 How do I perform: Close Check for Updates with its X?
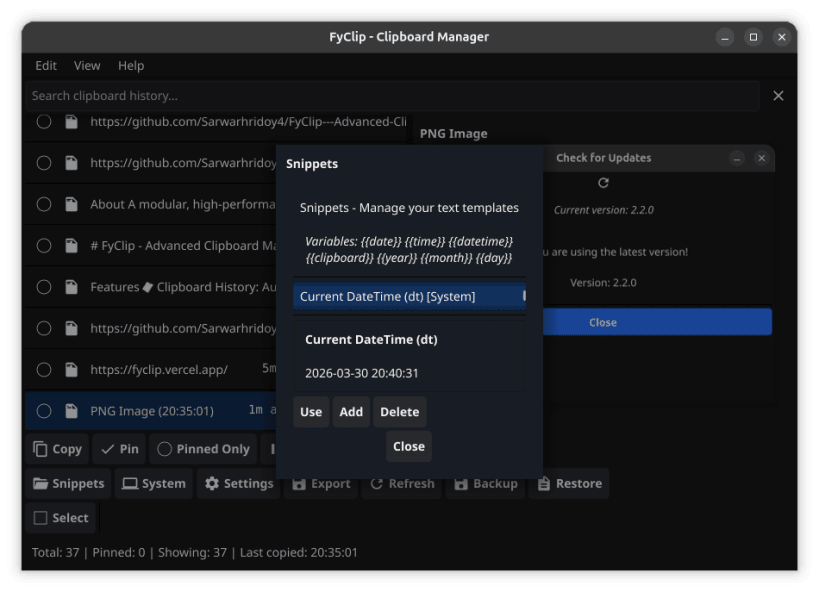[x=762, y=158]
